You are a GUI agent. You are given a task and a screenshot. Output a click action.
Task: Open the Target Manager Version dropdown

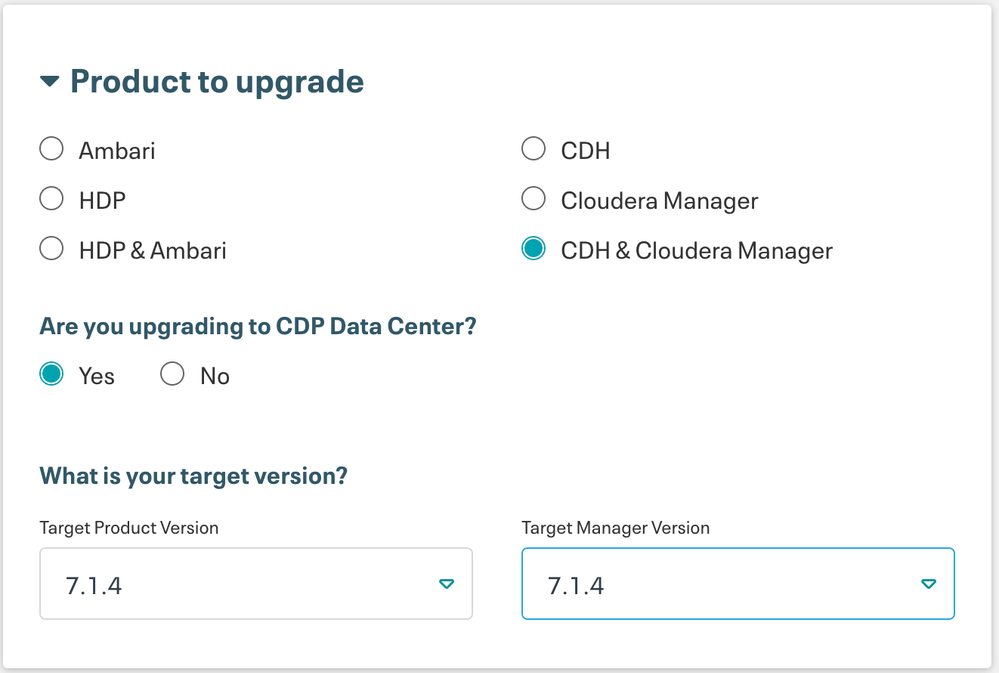(x=720, y=584)
